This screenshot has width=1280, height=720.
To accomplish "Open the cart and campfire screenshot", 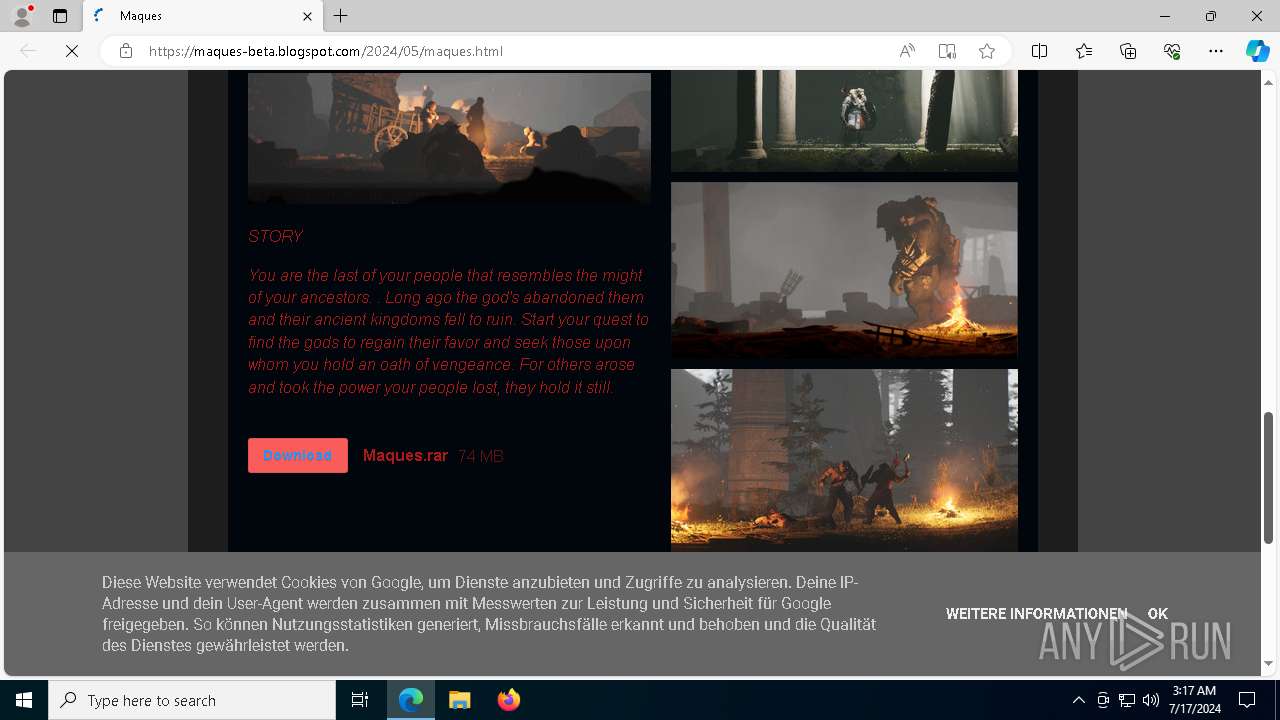I will [449, 137].
